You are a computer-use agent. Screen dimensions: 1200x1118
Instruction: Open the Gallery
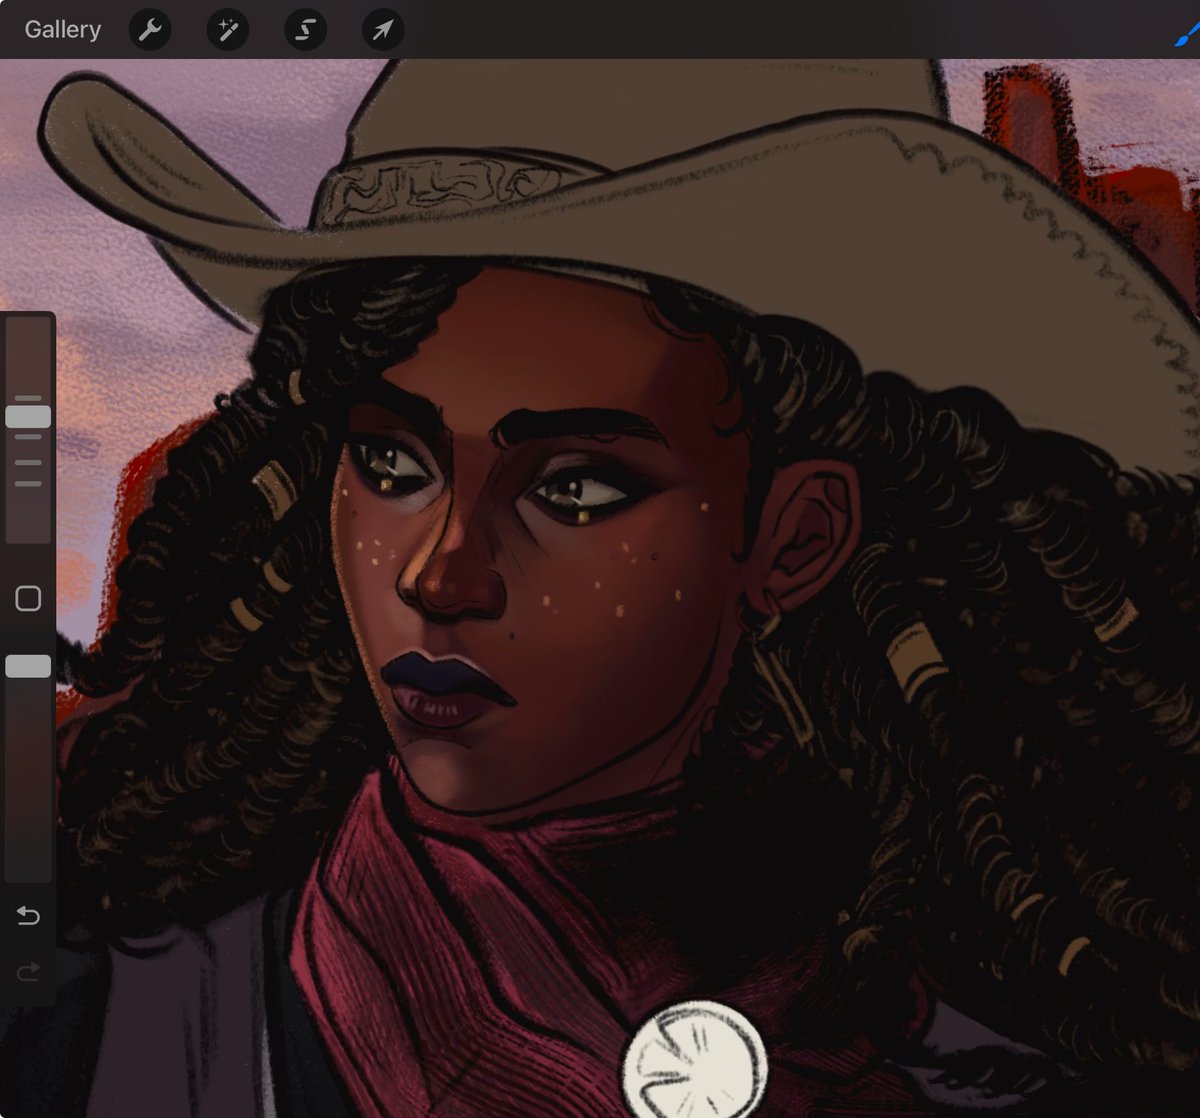[63, 30]
